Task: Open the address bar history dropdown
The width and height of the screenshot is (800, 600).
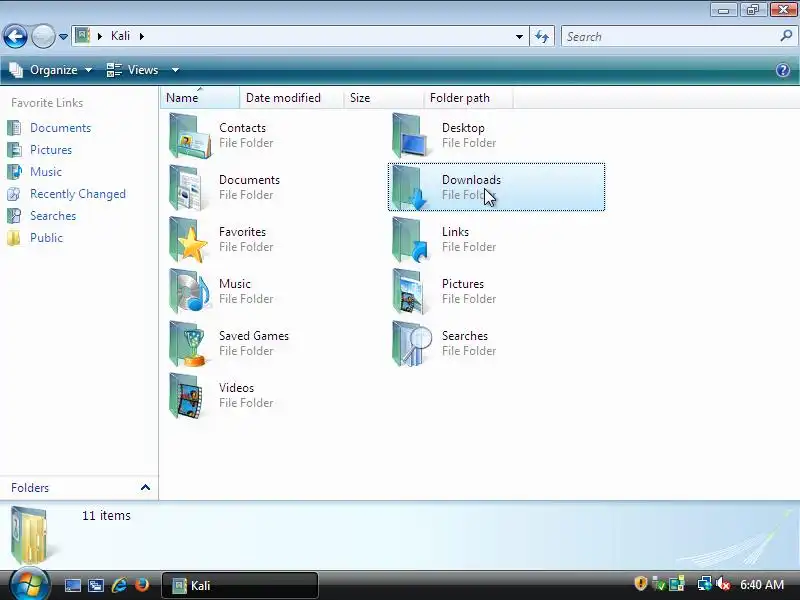Action: [519, 37]
